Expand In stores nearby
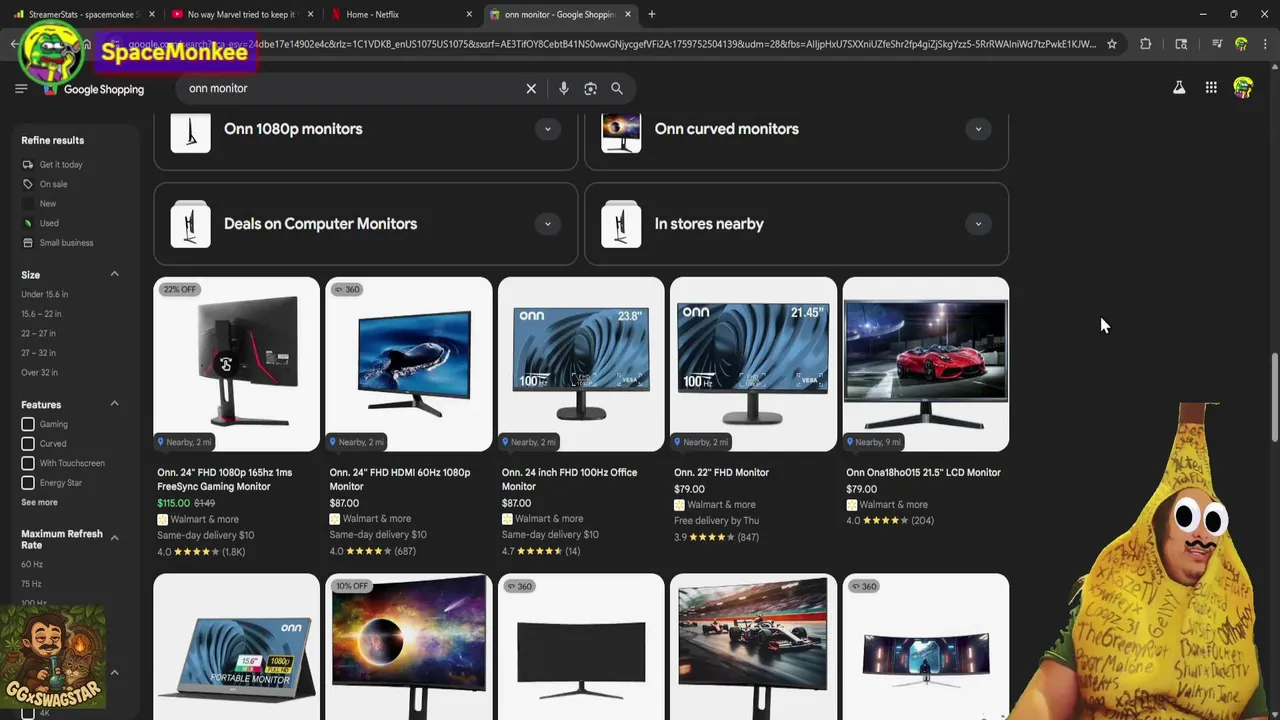1280x720 pixels. [978, 224]
